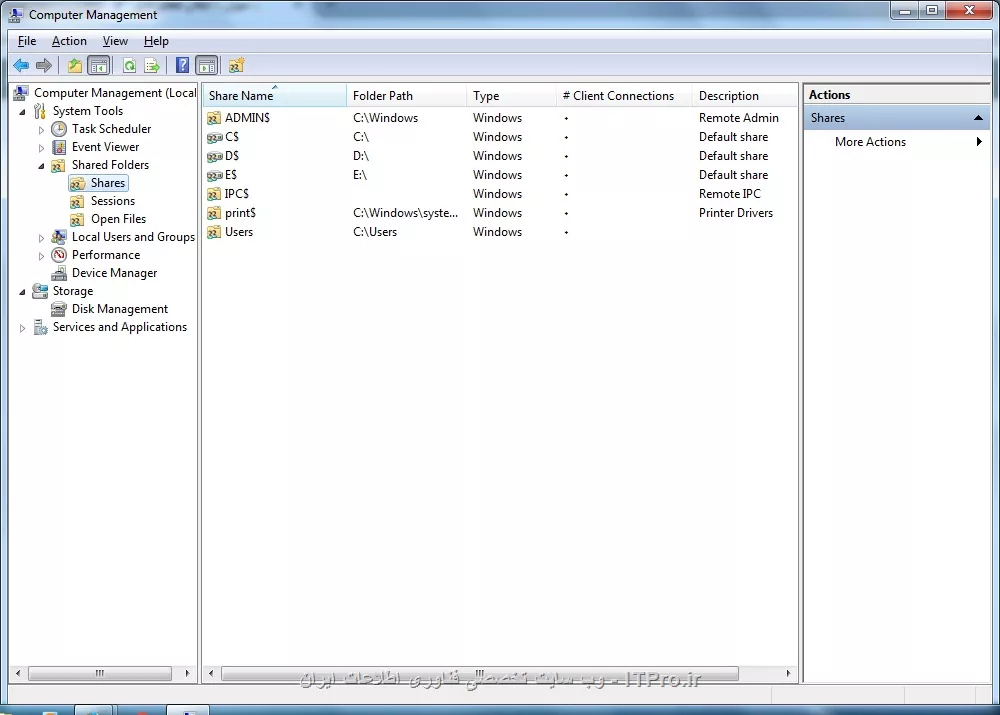Click the "Remote IPC" description cell
The width and height of the screenshot is (1000, 715).
point(730,194)
